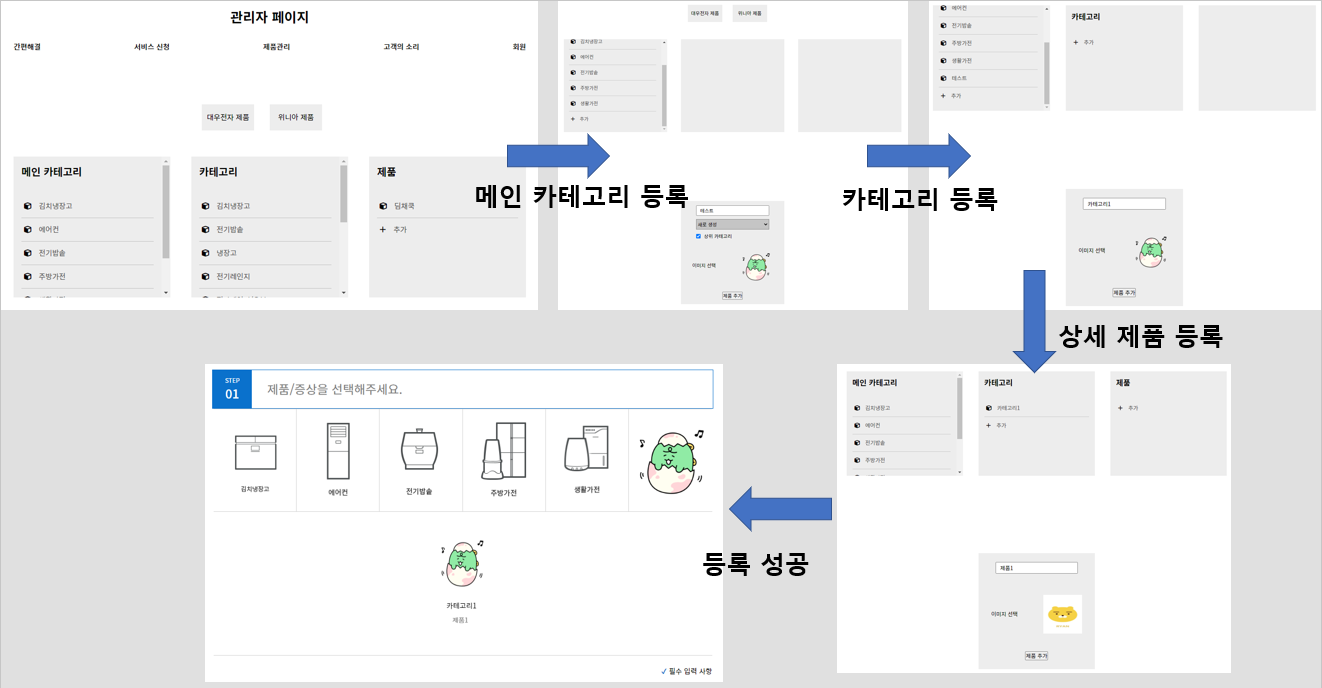The height and width of the screenshot is (688, 1322).
Task: Click 제품 추가 button below yellow character
Action: coord(1036,656)
